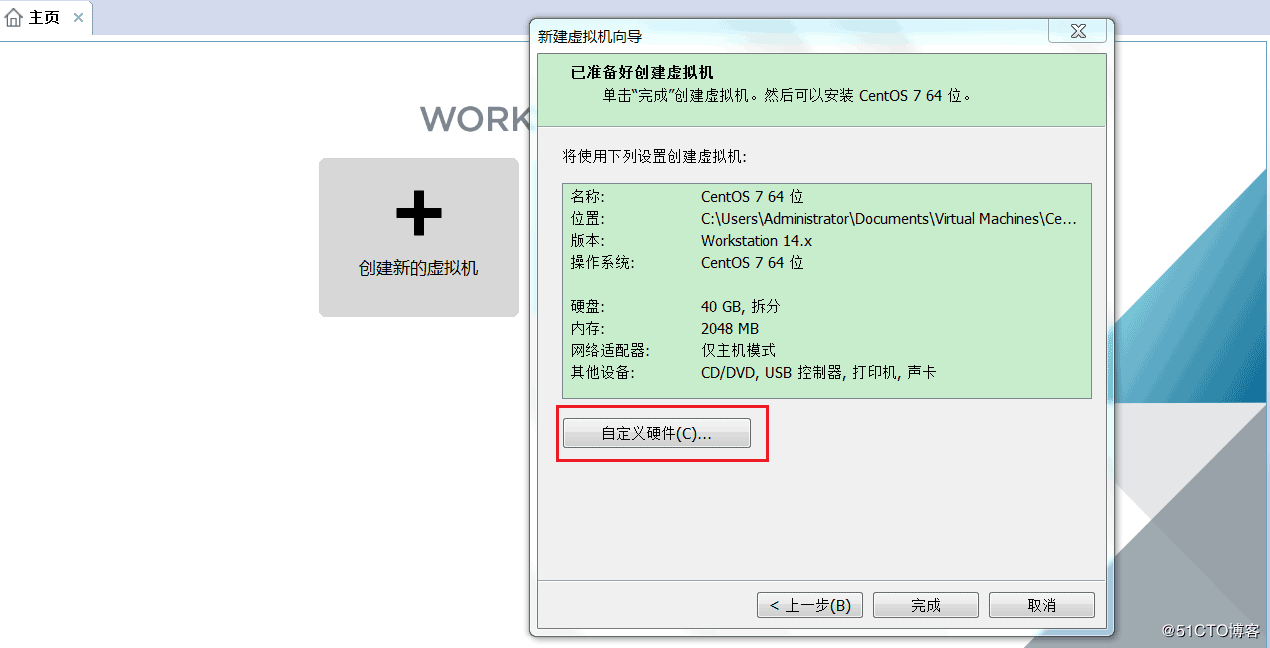
Task: Close the 主页 tab with its x
Action: 78,18
